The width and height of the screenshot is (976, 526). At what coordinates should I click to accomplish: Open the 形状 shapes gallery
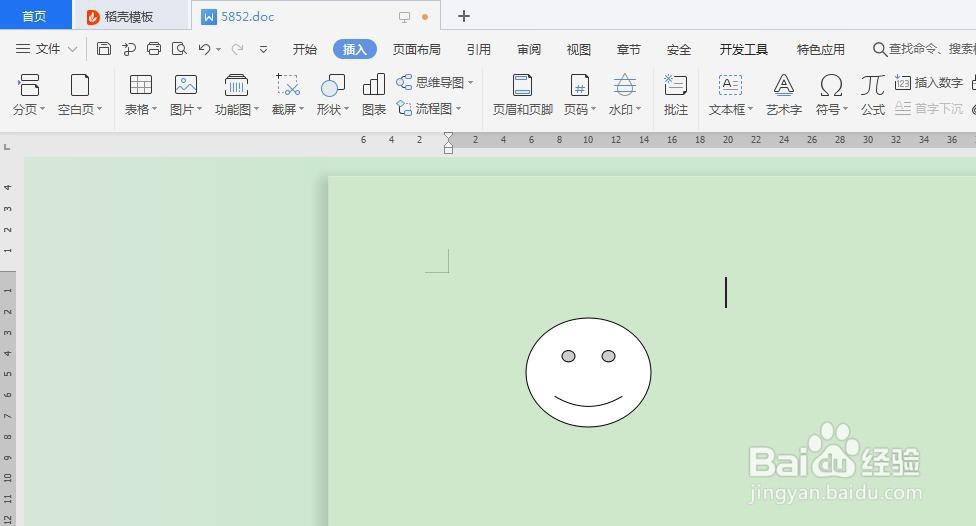(332, 94)
